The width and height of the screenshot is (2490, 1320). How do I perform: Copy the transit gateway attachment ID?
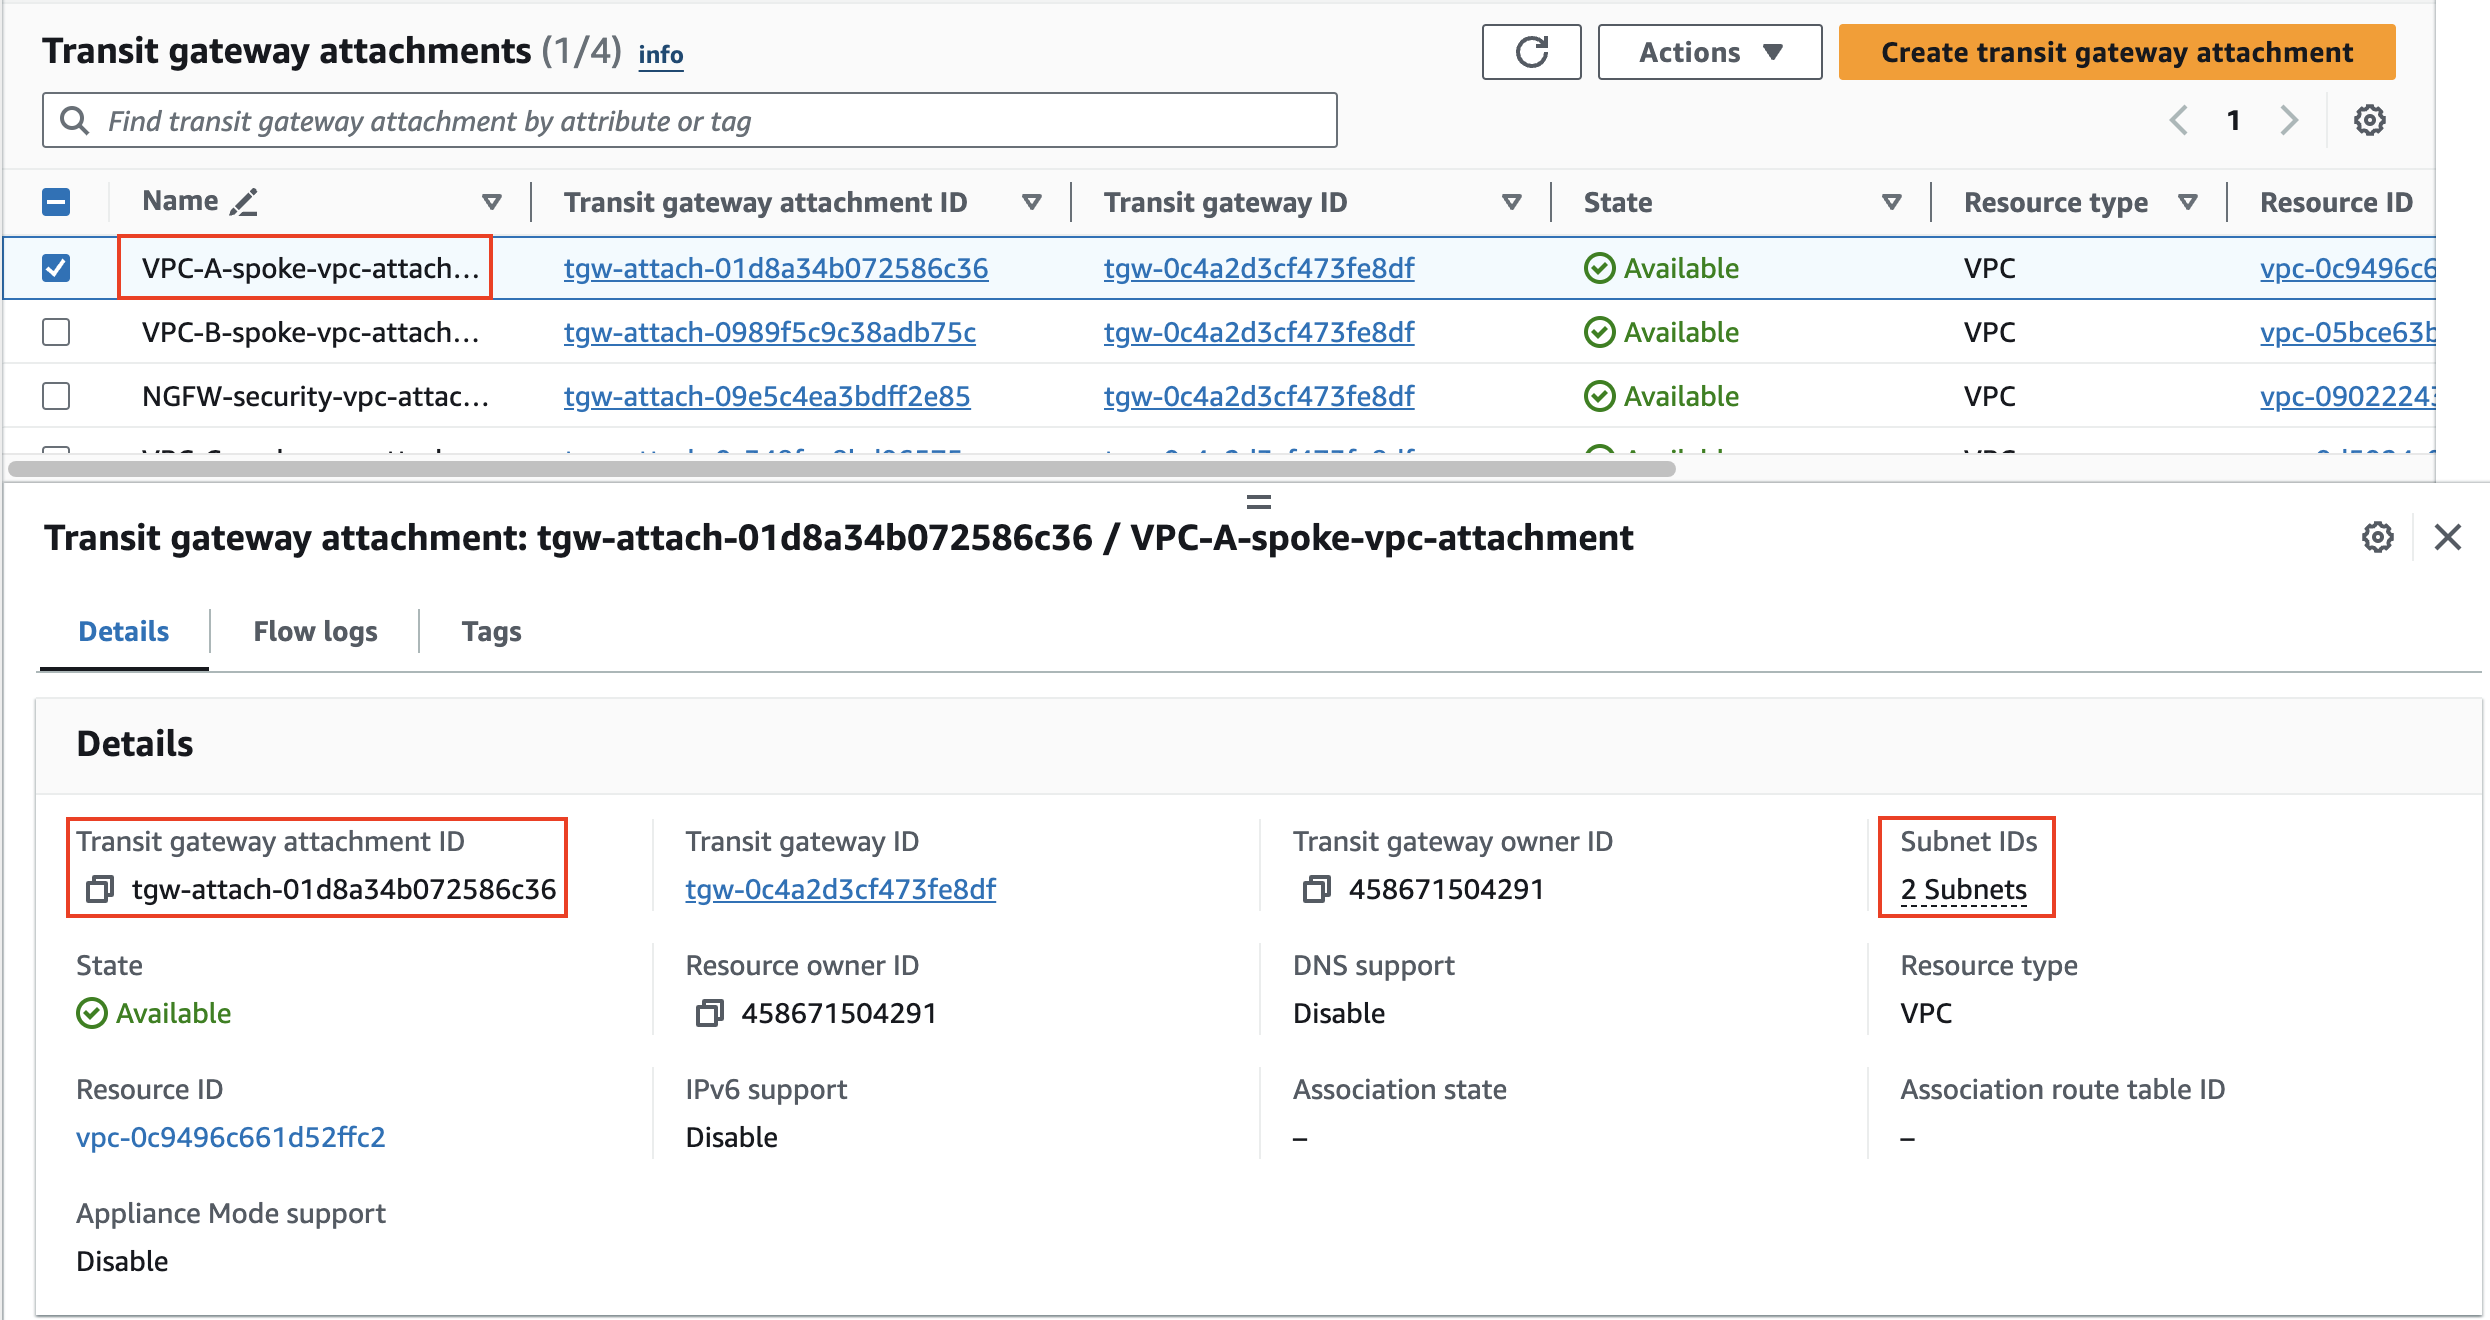(x=100, y=889)
